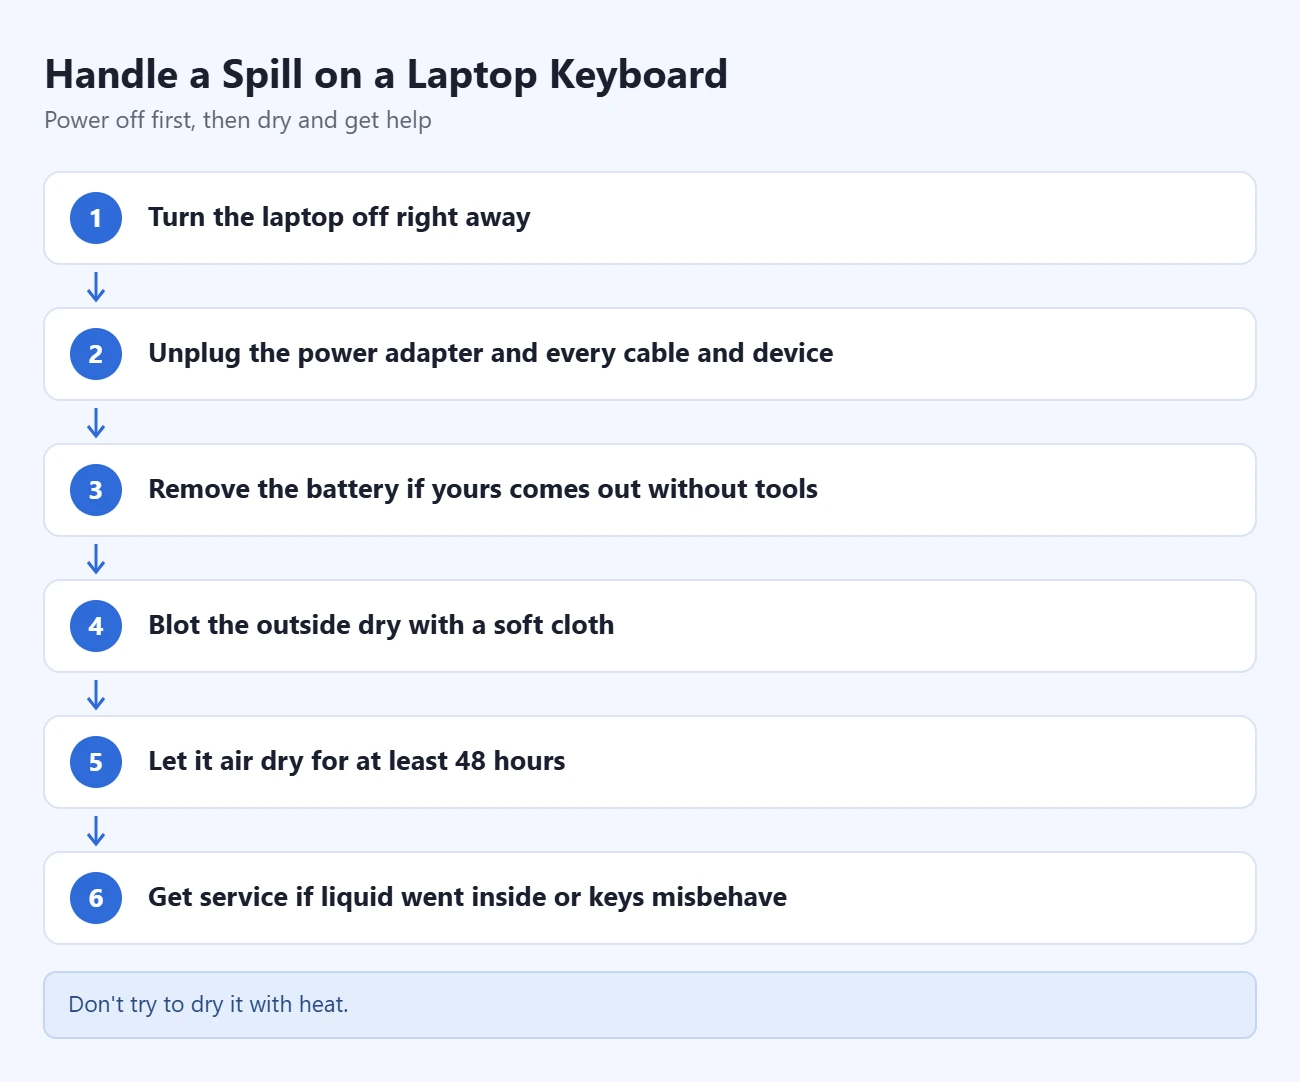Screen dimensions: 1300x1082
Task: Click the arrow between steps 2 and 3
Action: coord(96,423)
